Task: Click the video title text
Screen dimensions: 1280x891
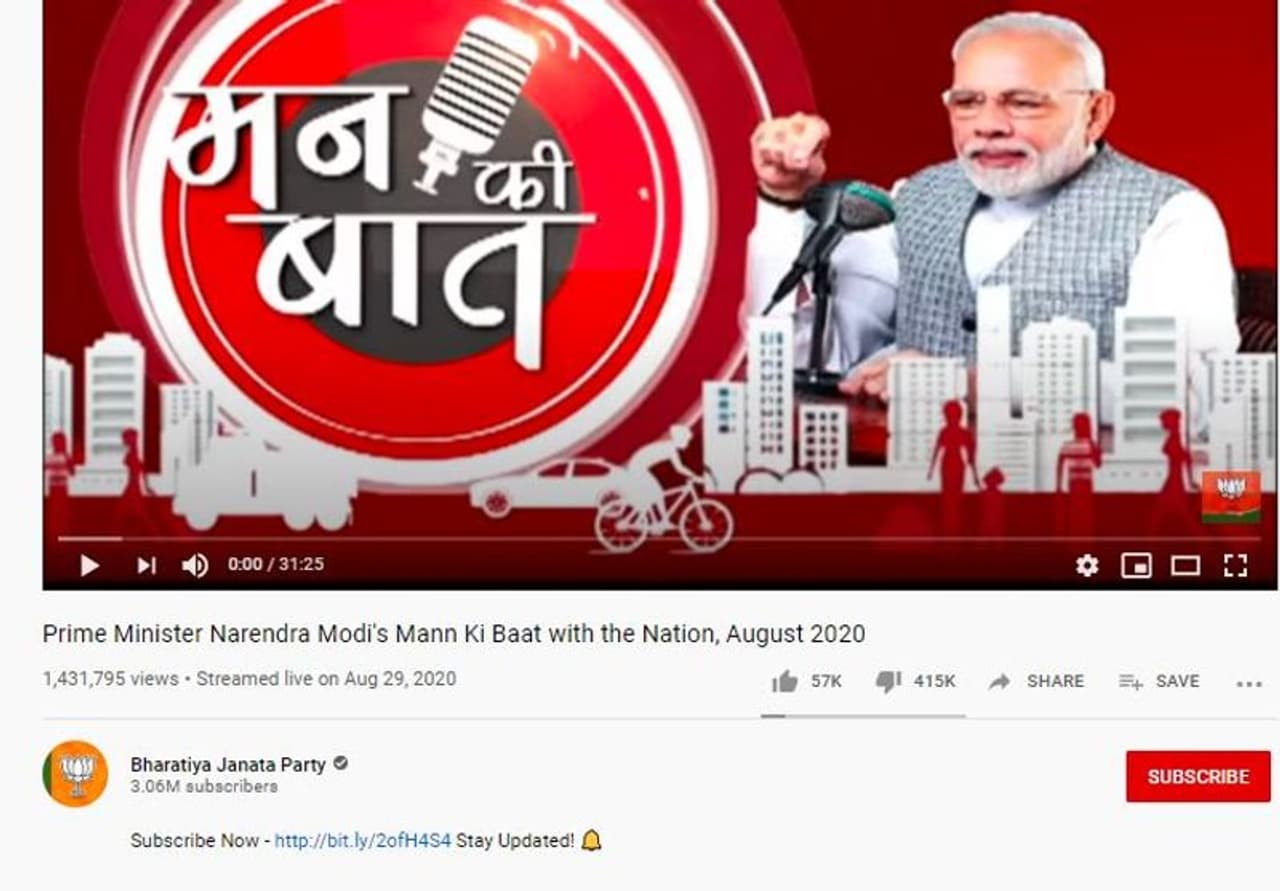Action: (454, 634)
